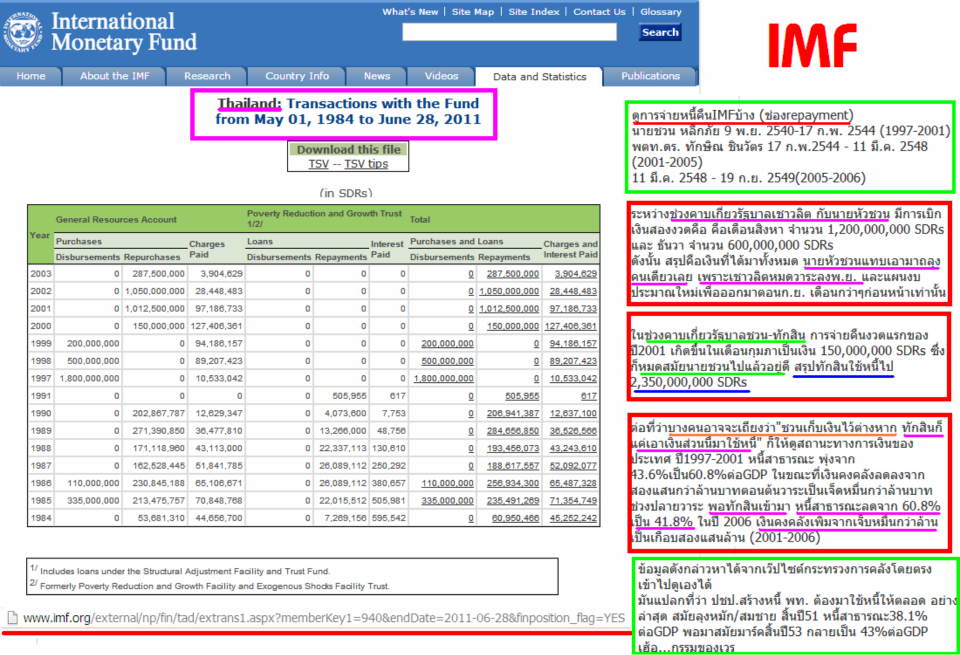Open the 256,934,300 repayments link for 1986
The image size is (960, 655).
tap(512, 484)
